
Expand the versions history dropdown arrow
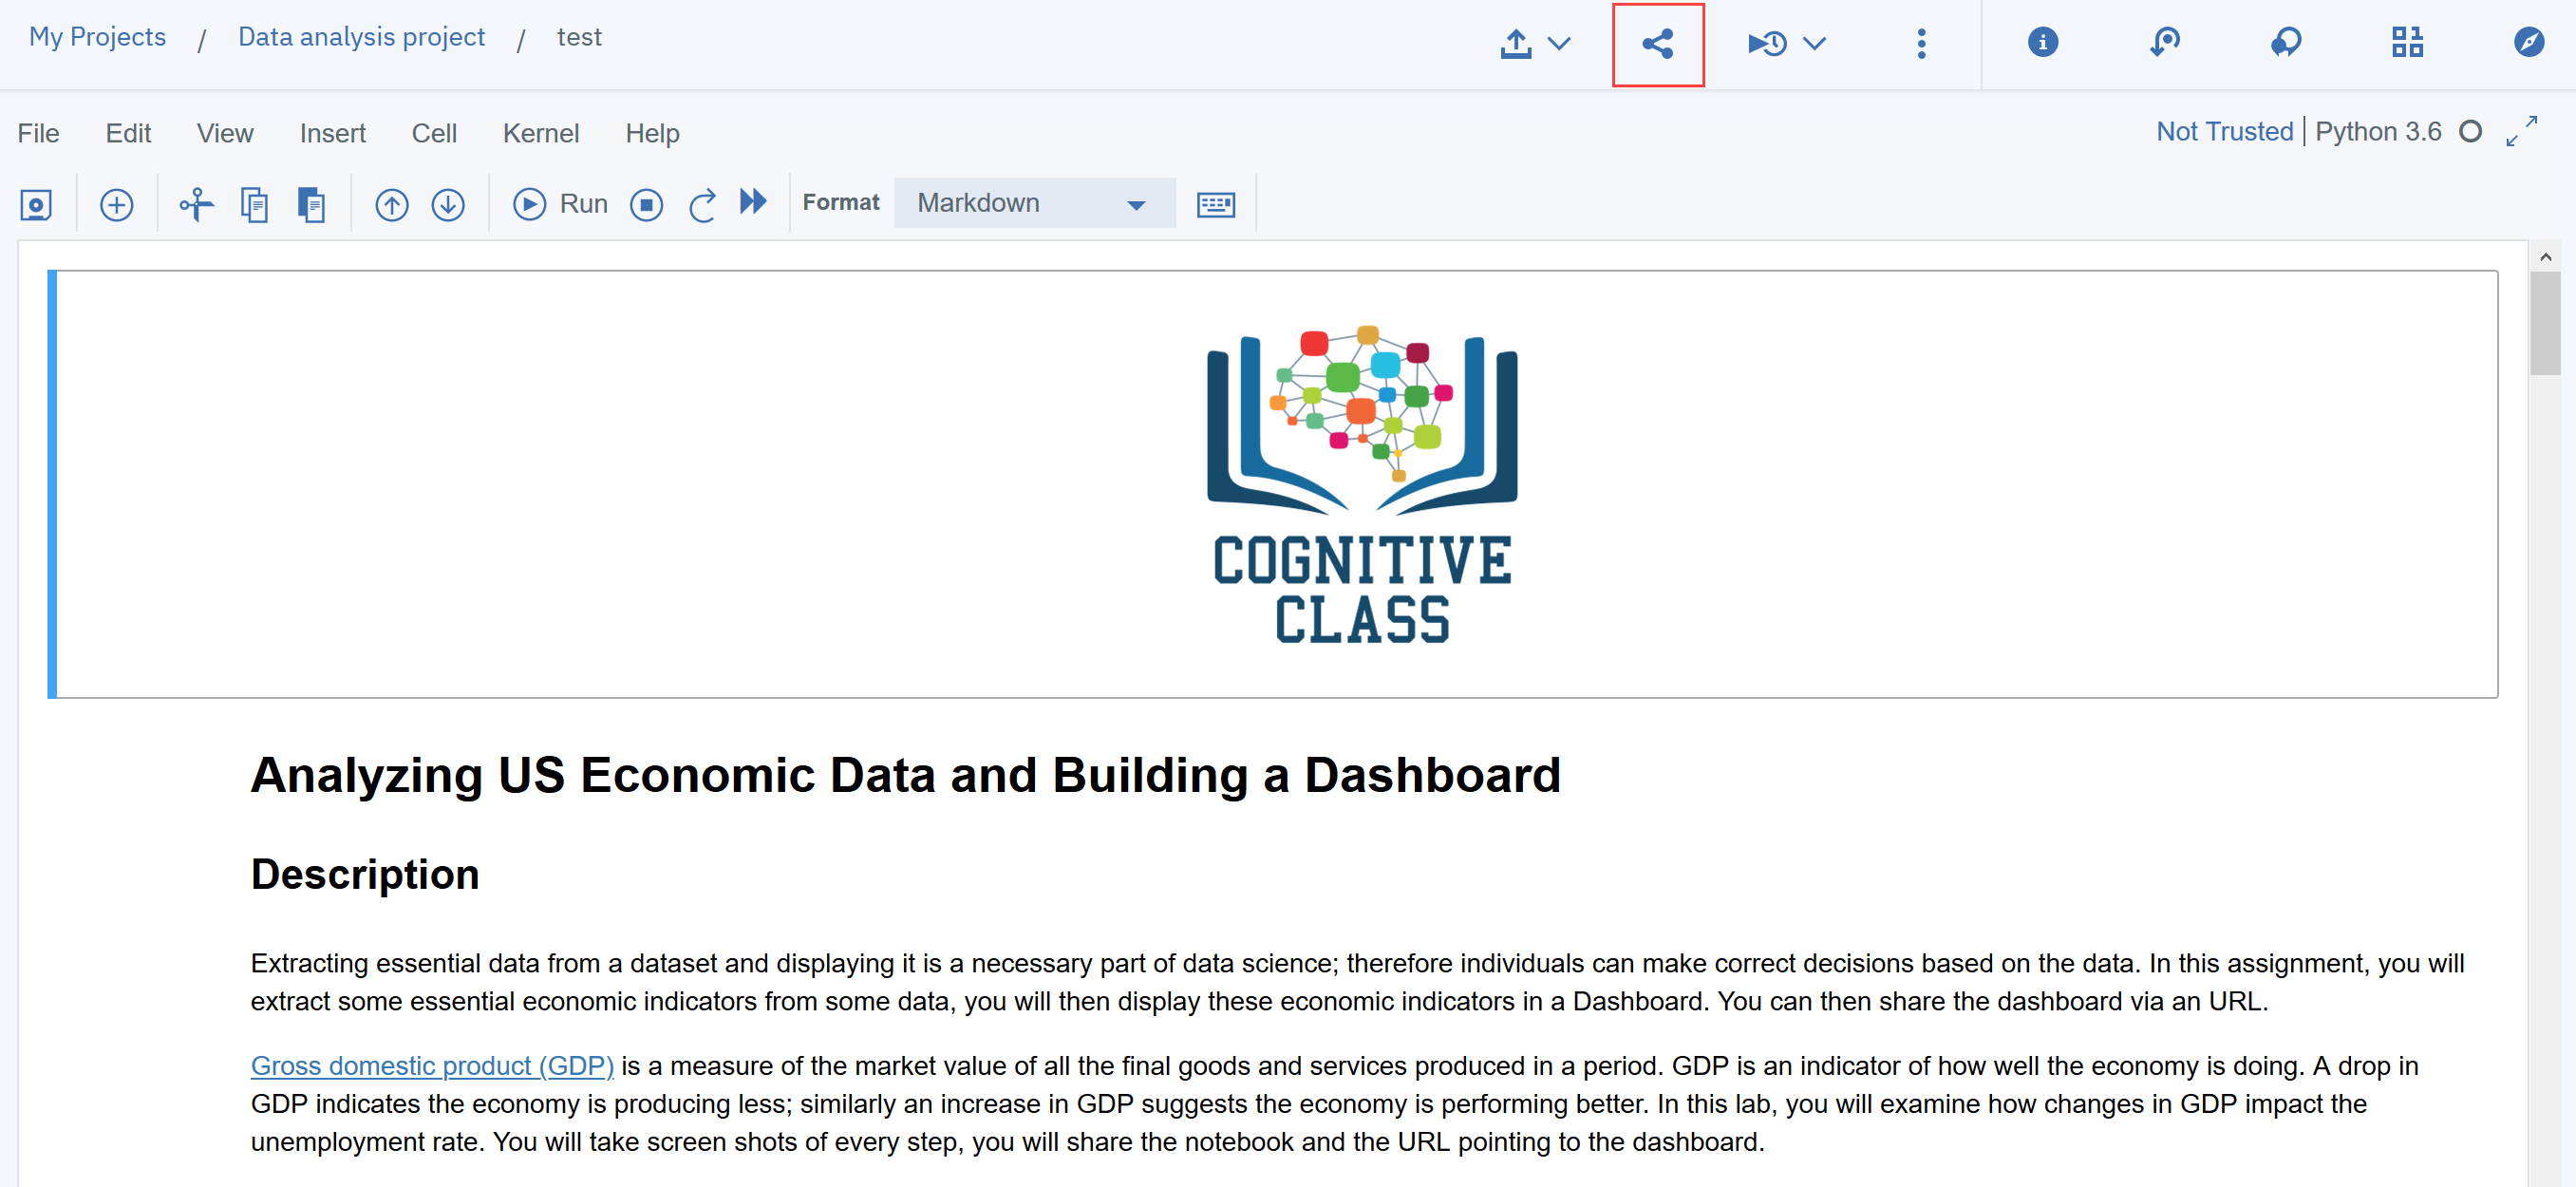click(1814, 44)
